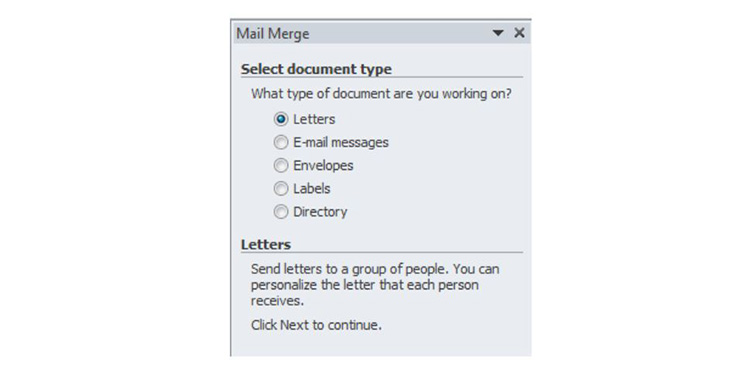Open the Mail Merge pane options arrow

coord(498,33)
